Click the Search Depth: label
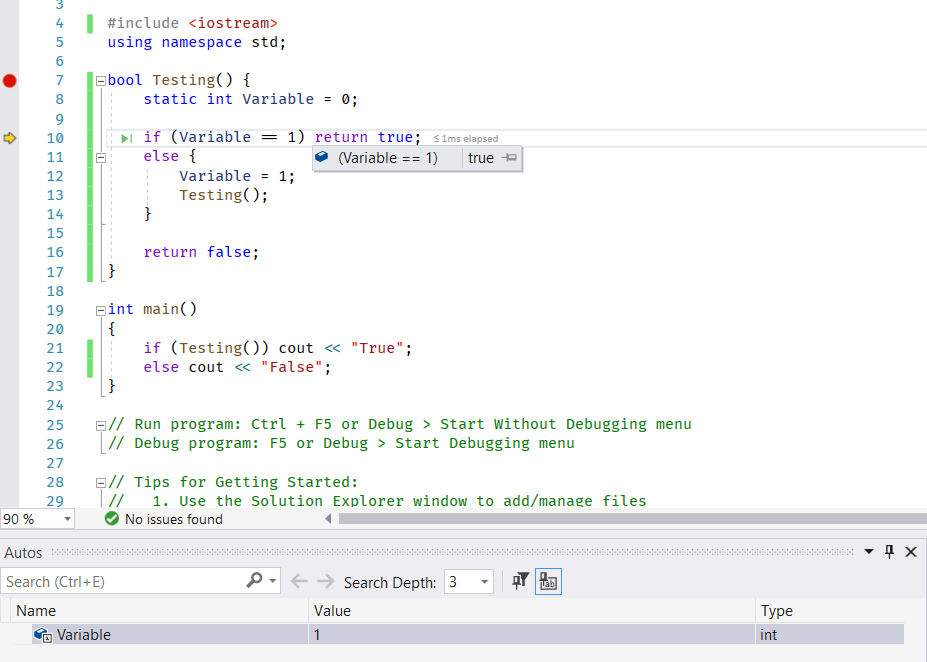This screenshot has width=927, height=662. (390, 582)
